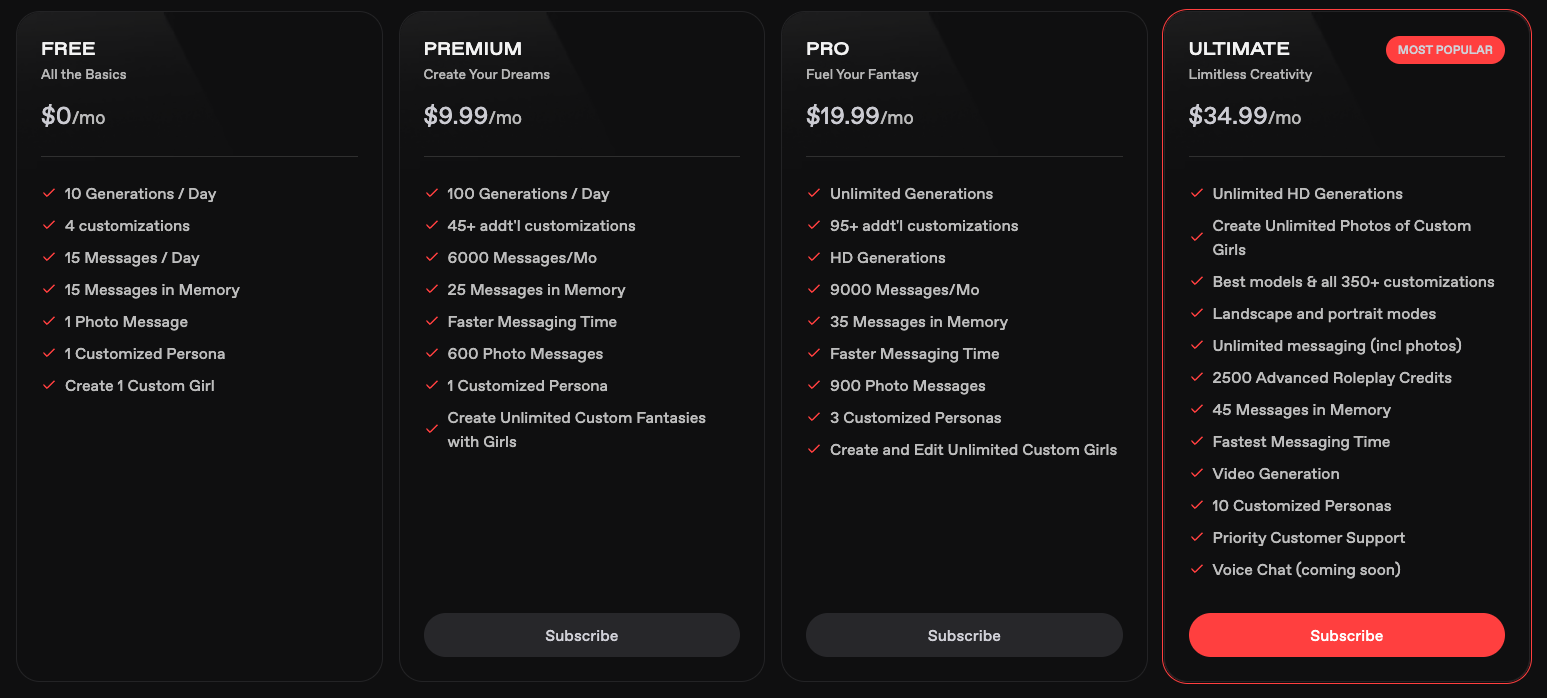Click checkmark next to Faster Messaging Time in Premium
The image size is (1547, 698).
click(432, 321)
